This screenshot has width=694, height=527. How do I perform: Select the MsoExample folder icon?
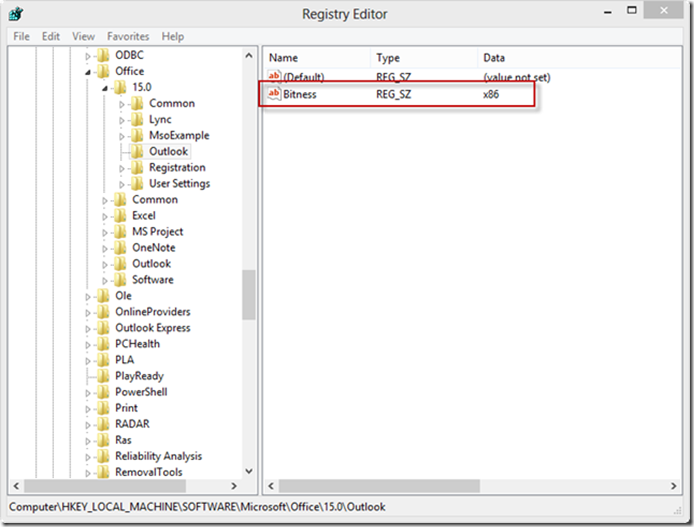[137, 135]
